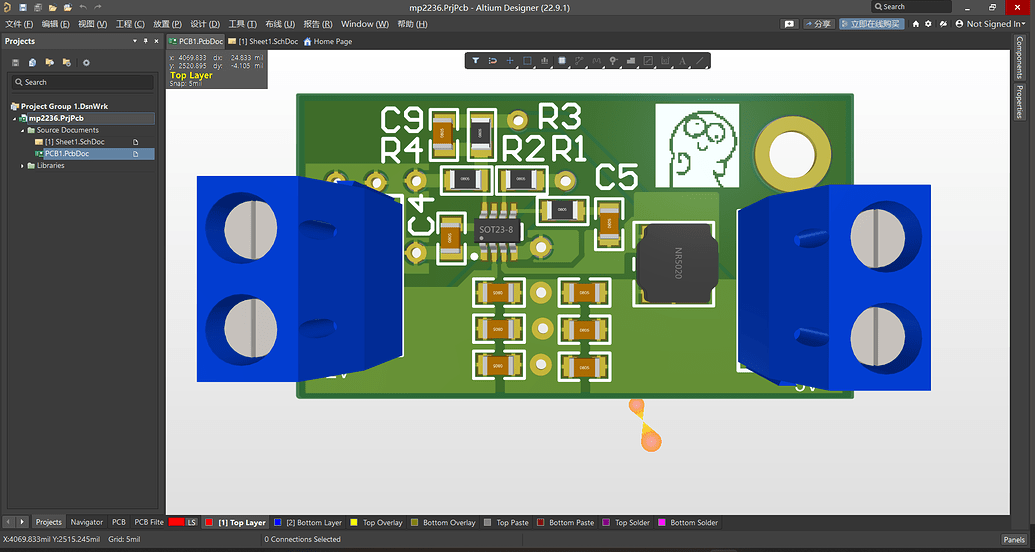Expand the Libraries folder
The image size is (1035, 552).
click(23, 166)
